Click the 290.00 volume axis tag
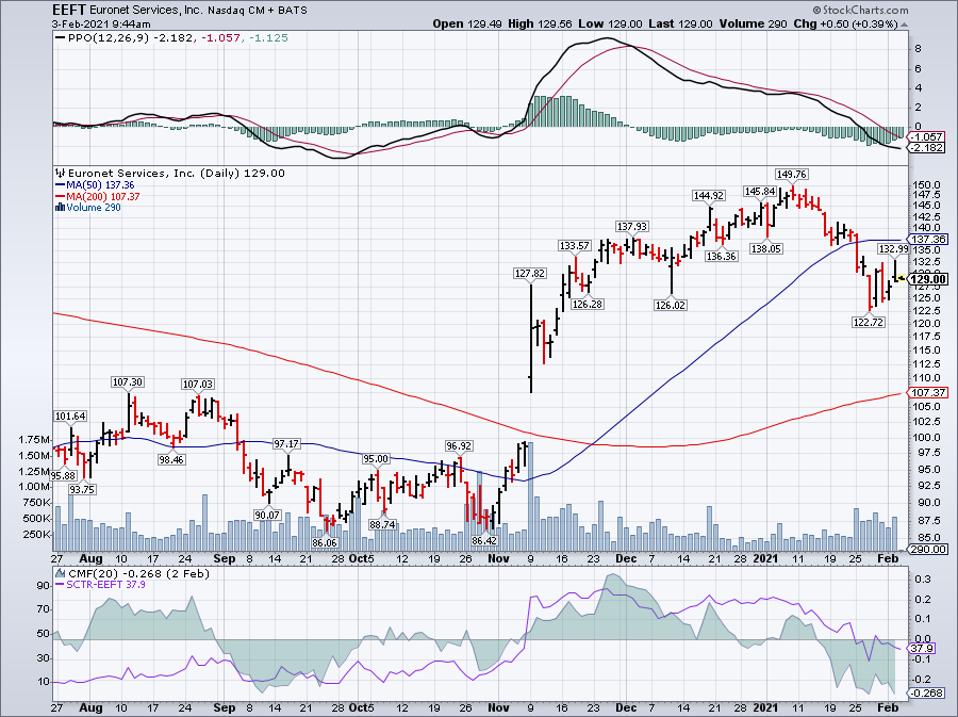Image resolution: width=958 pixels, height=717 pixels. click(x=927, y=549)
